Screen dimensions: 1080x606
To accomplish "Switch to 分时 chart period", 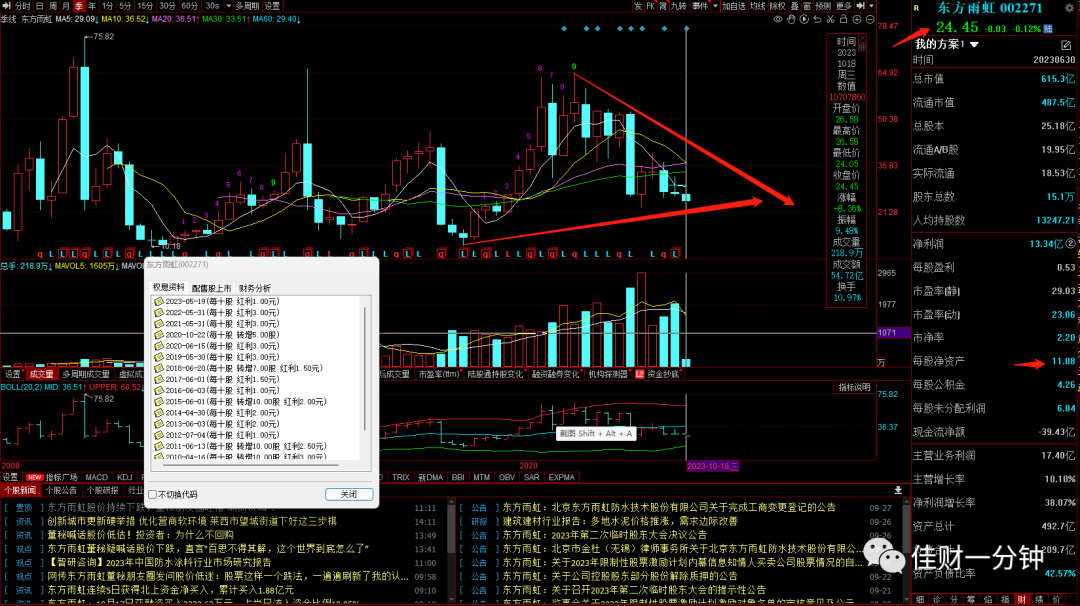I will tap(23, 6).
